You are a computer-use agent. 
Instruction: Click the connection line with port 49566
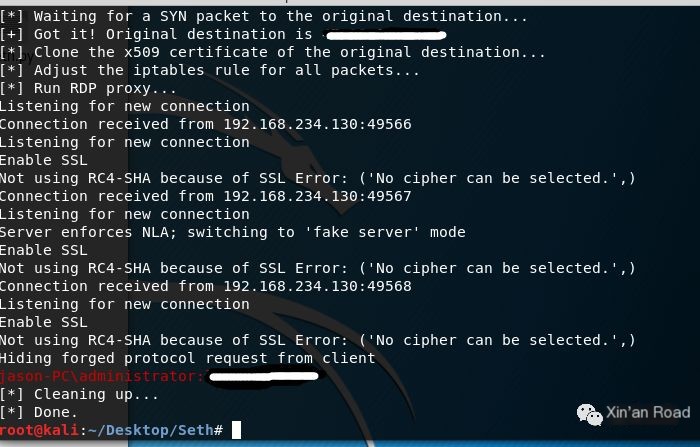(205, 124)
